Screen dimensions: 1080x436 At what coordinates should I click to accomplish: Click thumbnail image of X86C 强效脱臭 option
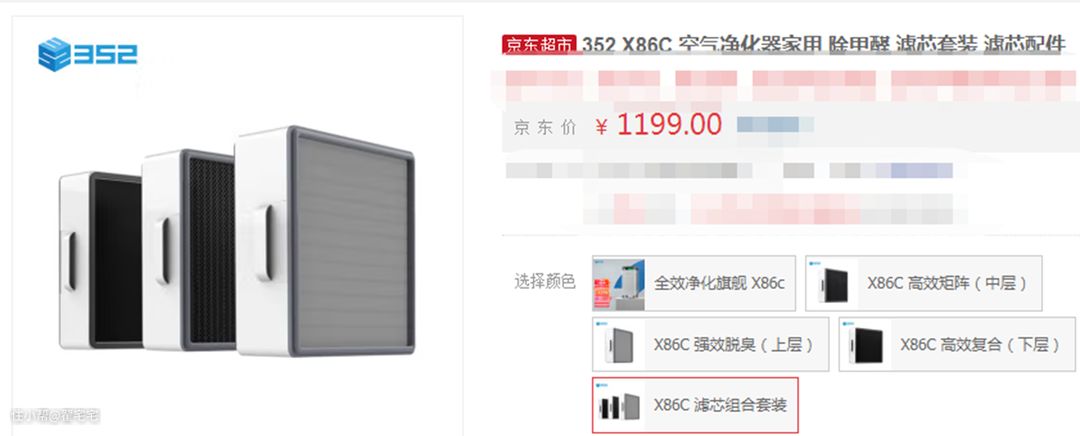tap(619, 344)
